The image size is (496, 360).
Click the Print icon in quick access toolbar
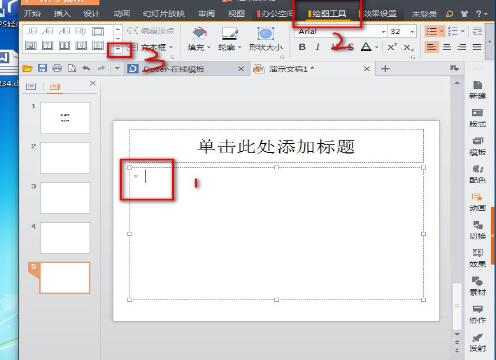[57, 68]
